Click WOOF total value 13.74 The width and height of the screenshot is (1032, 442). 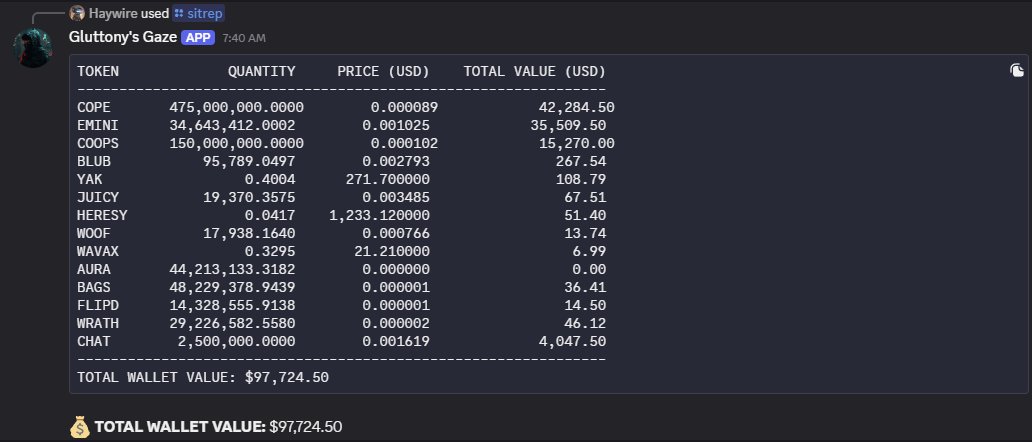pos(586,233)
